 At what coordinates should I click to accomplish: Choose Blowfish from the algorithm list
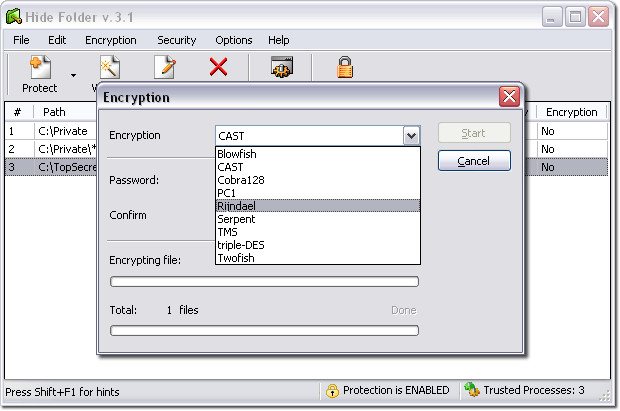(318, 154)
